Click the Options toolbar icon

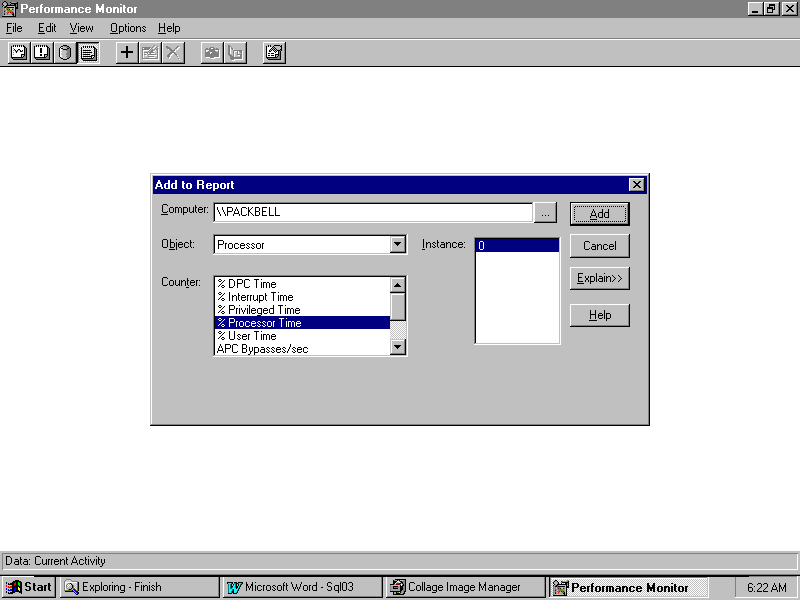coord(275,53)
